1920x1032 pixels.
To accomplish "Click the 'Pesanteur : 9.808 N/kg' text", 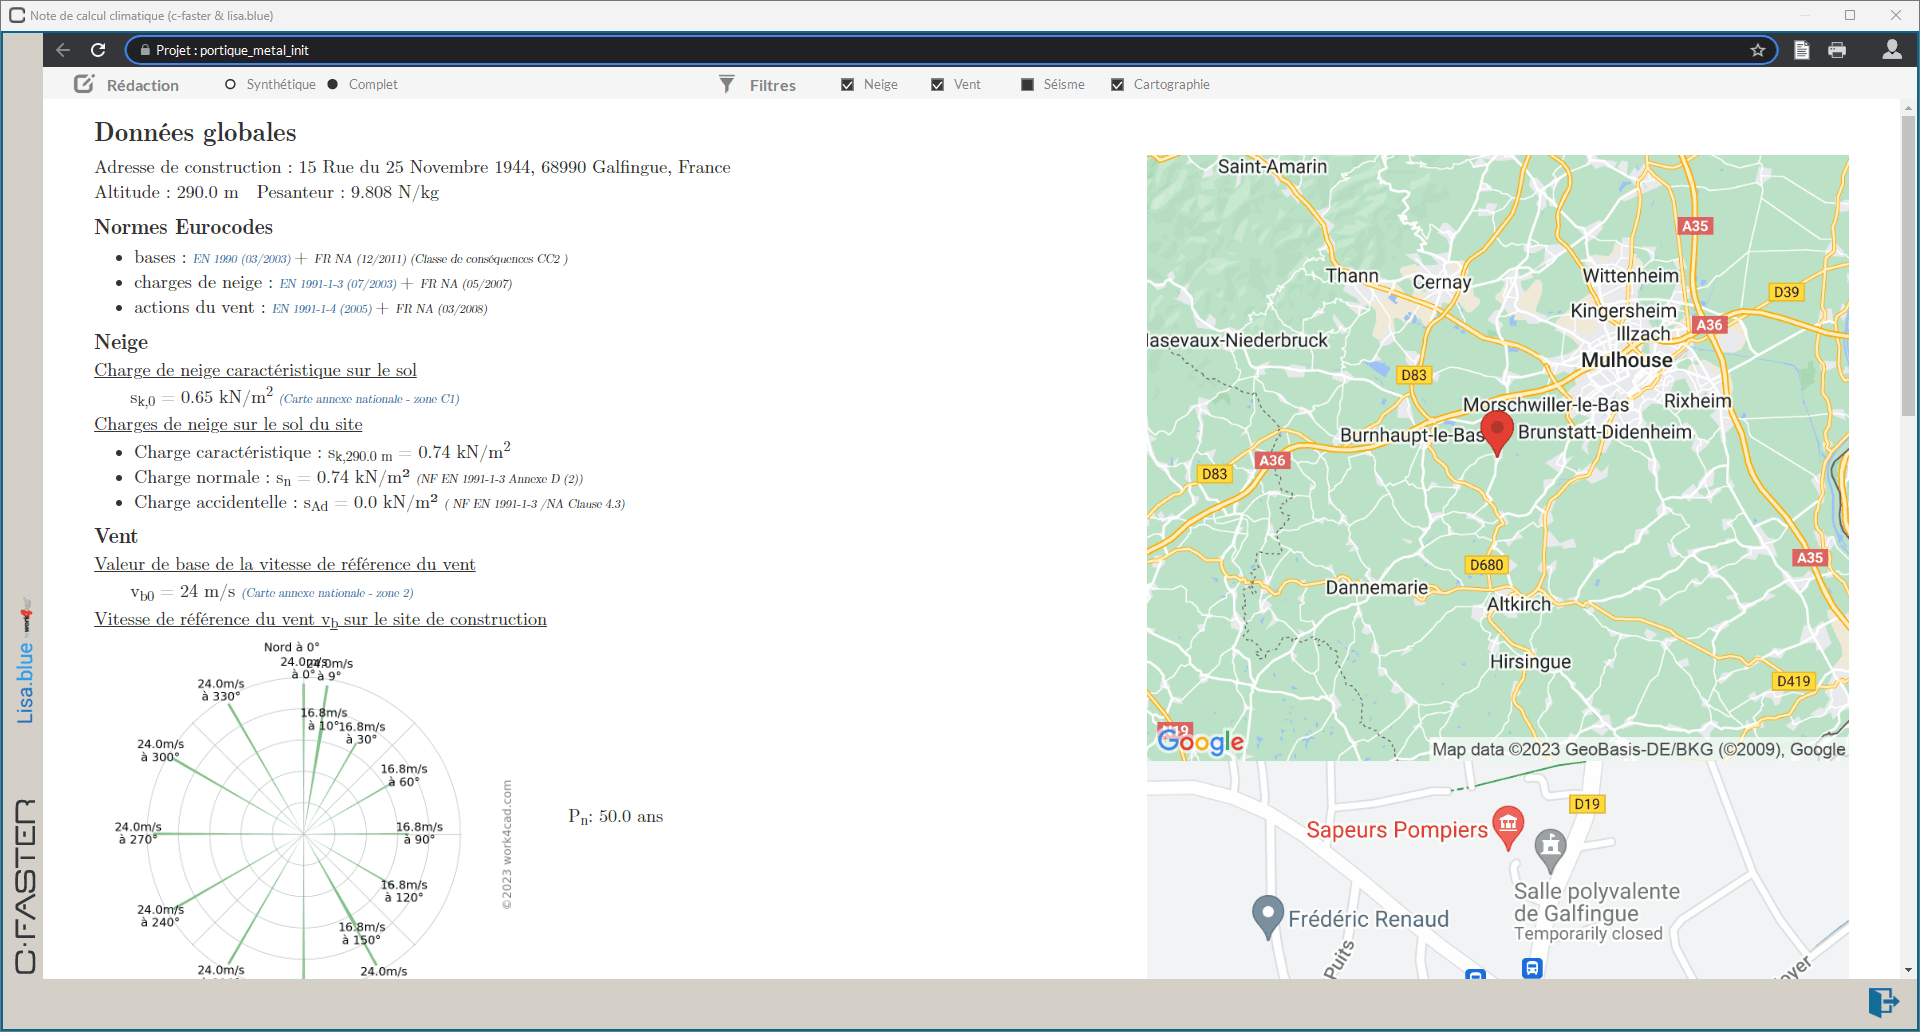I will tap(347, 192).
